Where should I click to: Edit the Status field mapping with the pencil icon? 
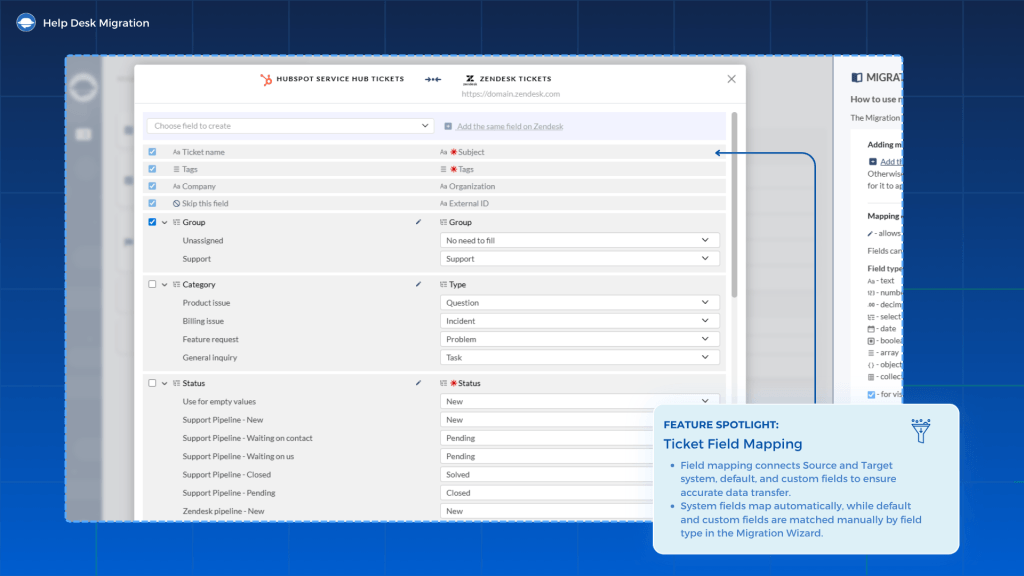pos(419,383)
